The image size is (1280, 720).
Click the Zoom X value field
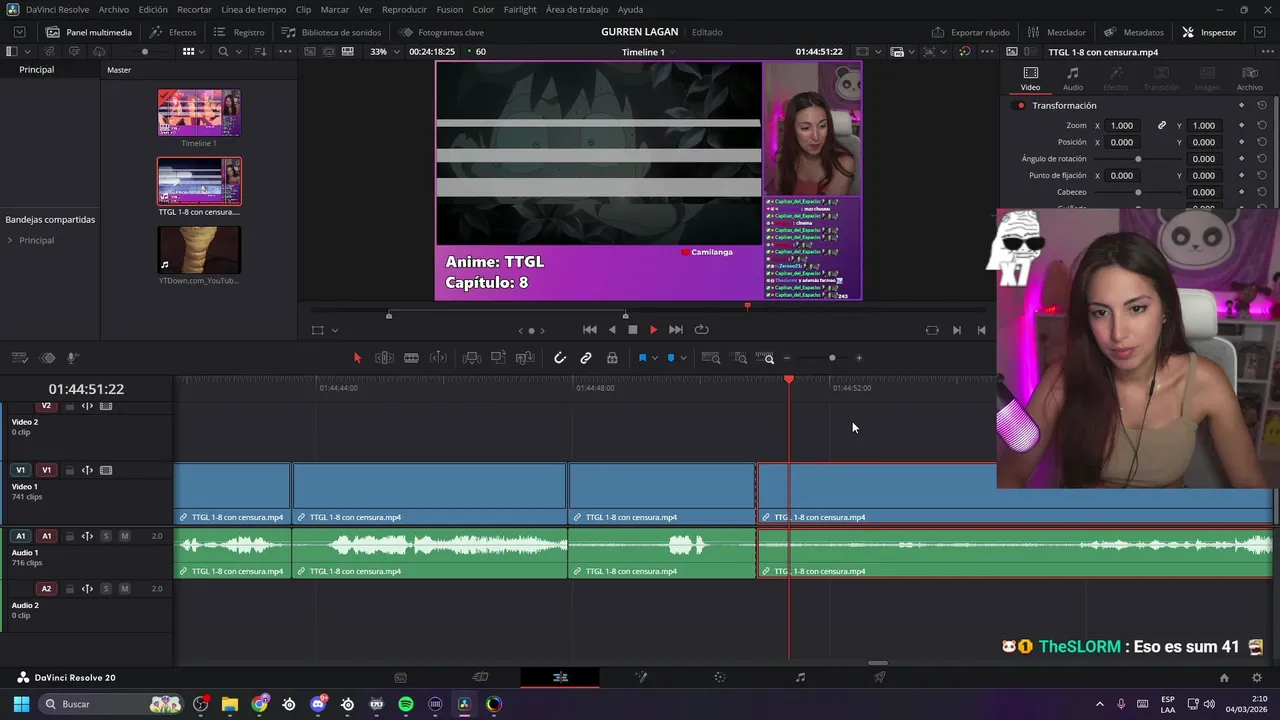click(1122, 125)
